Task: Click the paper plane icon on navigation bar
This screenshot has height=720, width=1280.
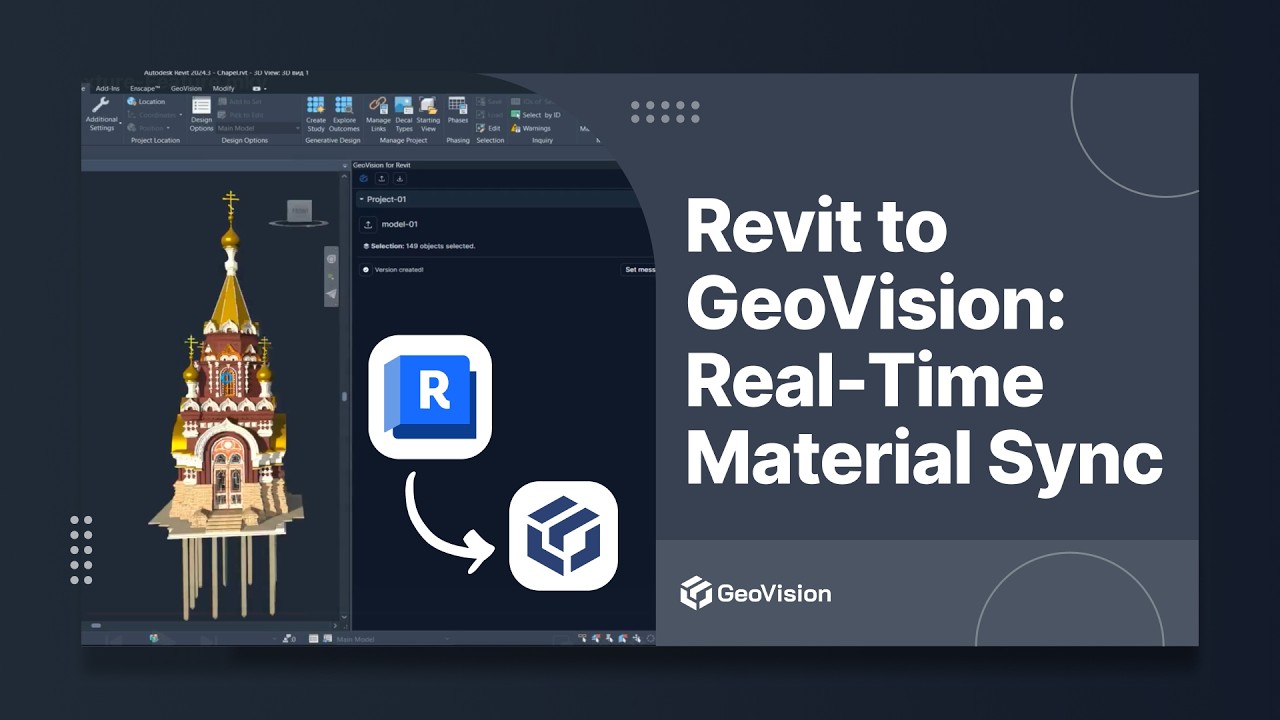Action: 331,294
